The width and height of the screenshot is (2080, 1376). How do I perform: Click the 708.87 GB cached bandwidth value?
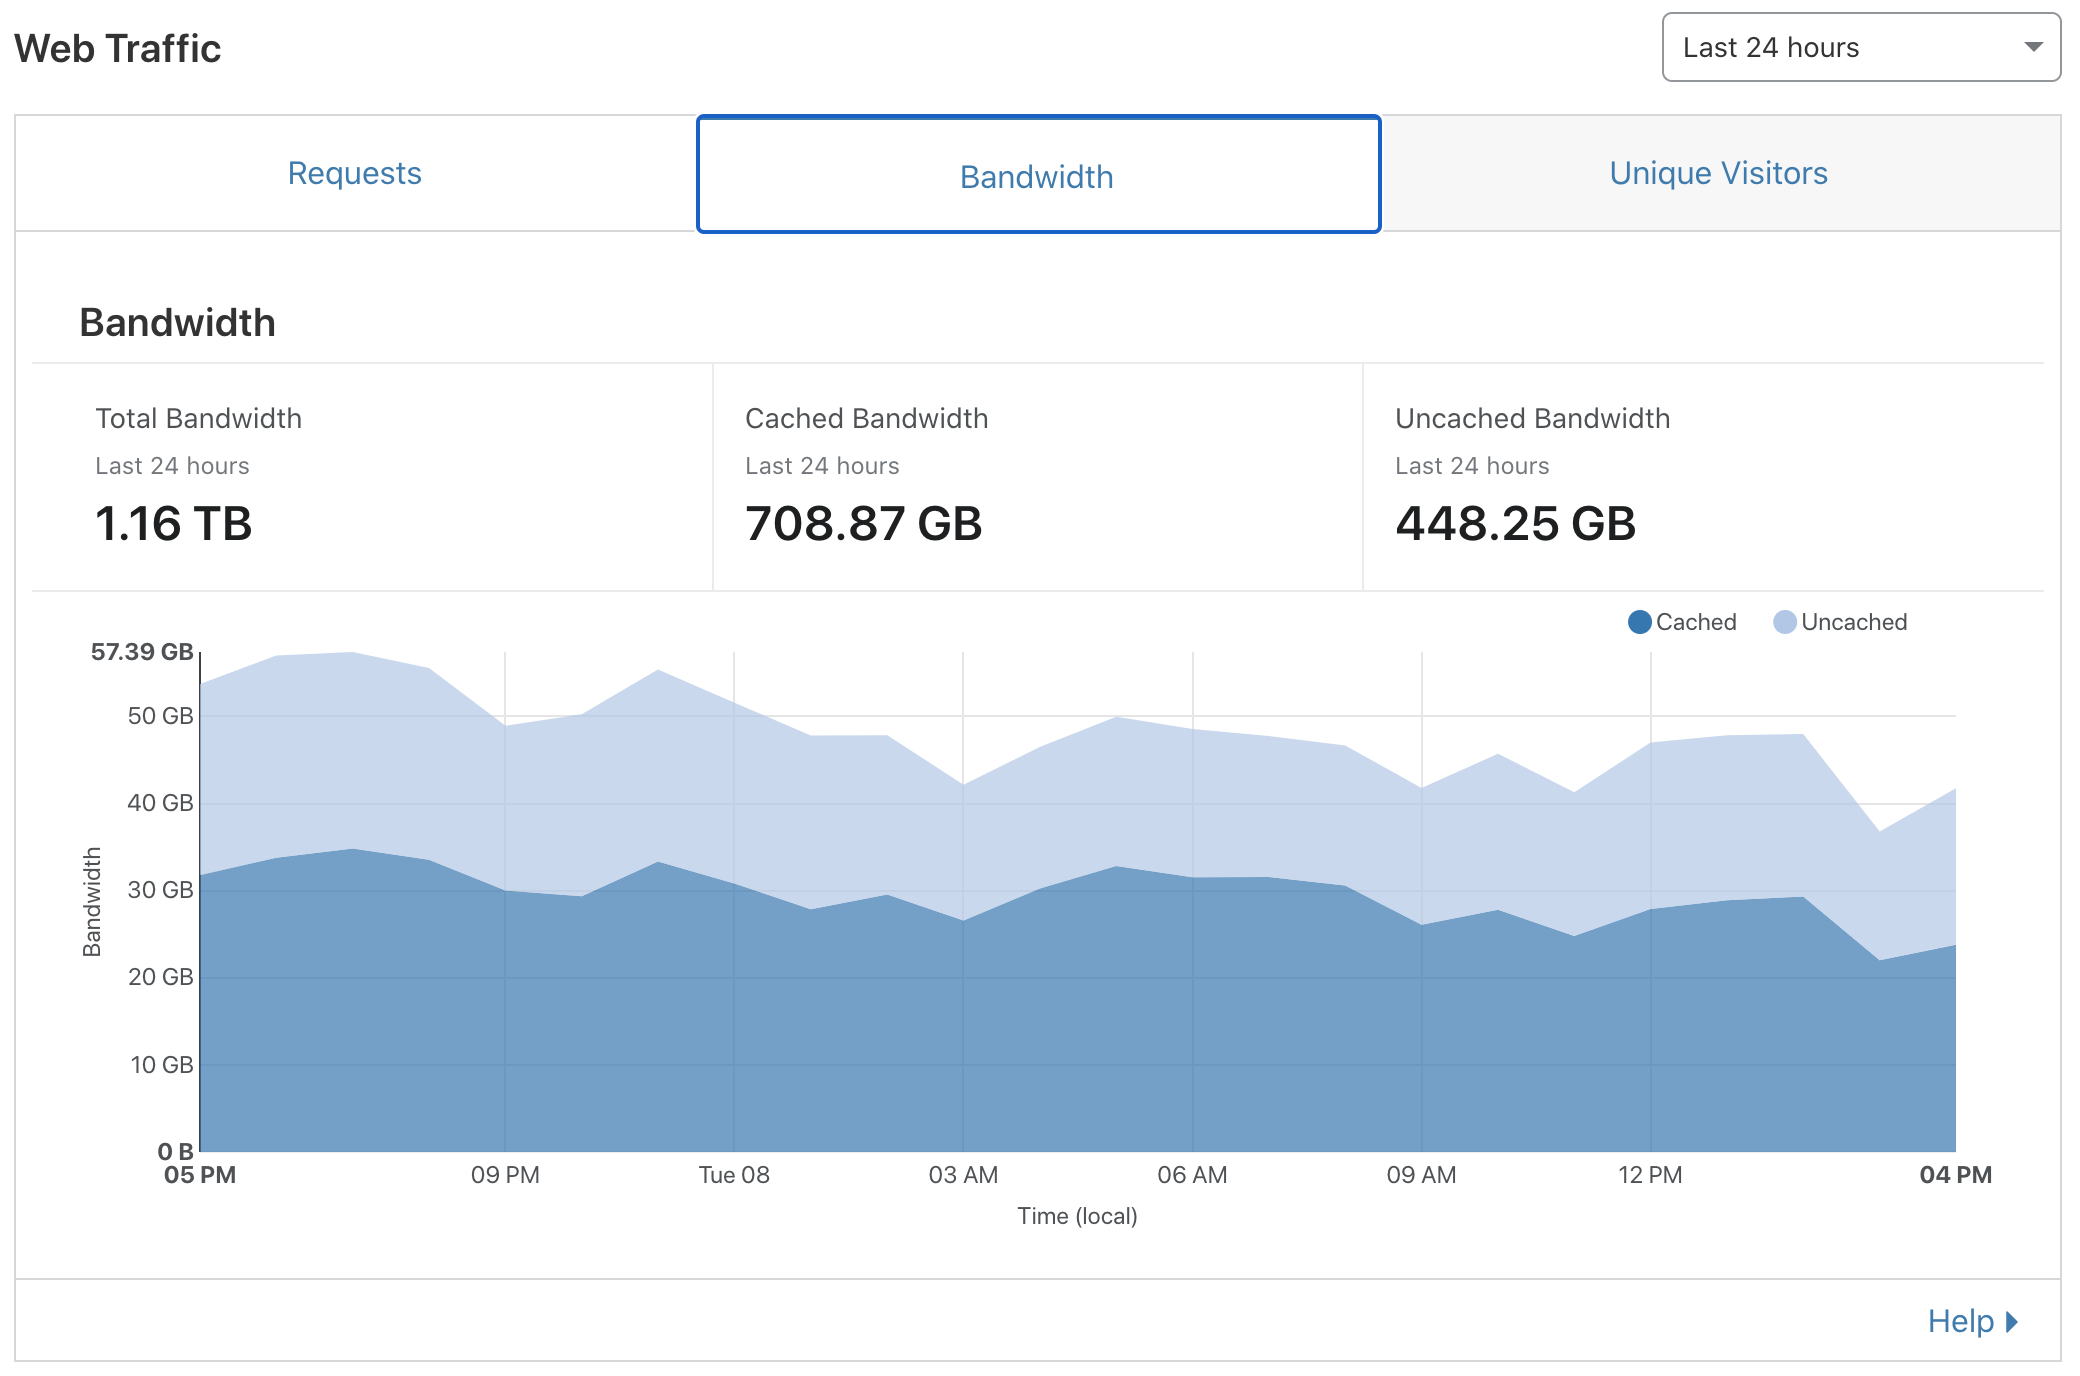(x=864, y=524)
